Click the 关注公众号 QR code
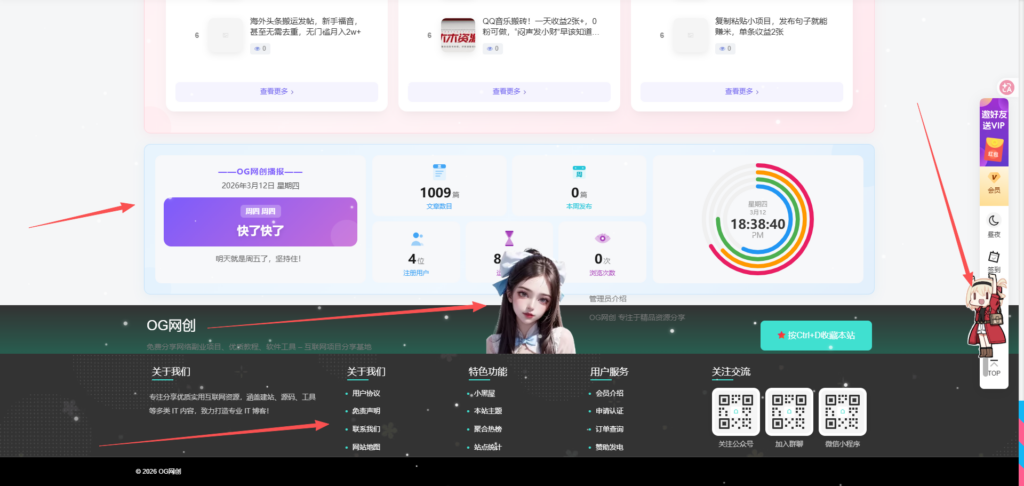The width and height of the screenshot is (1024, 486). click(x=735, y=412)
